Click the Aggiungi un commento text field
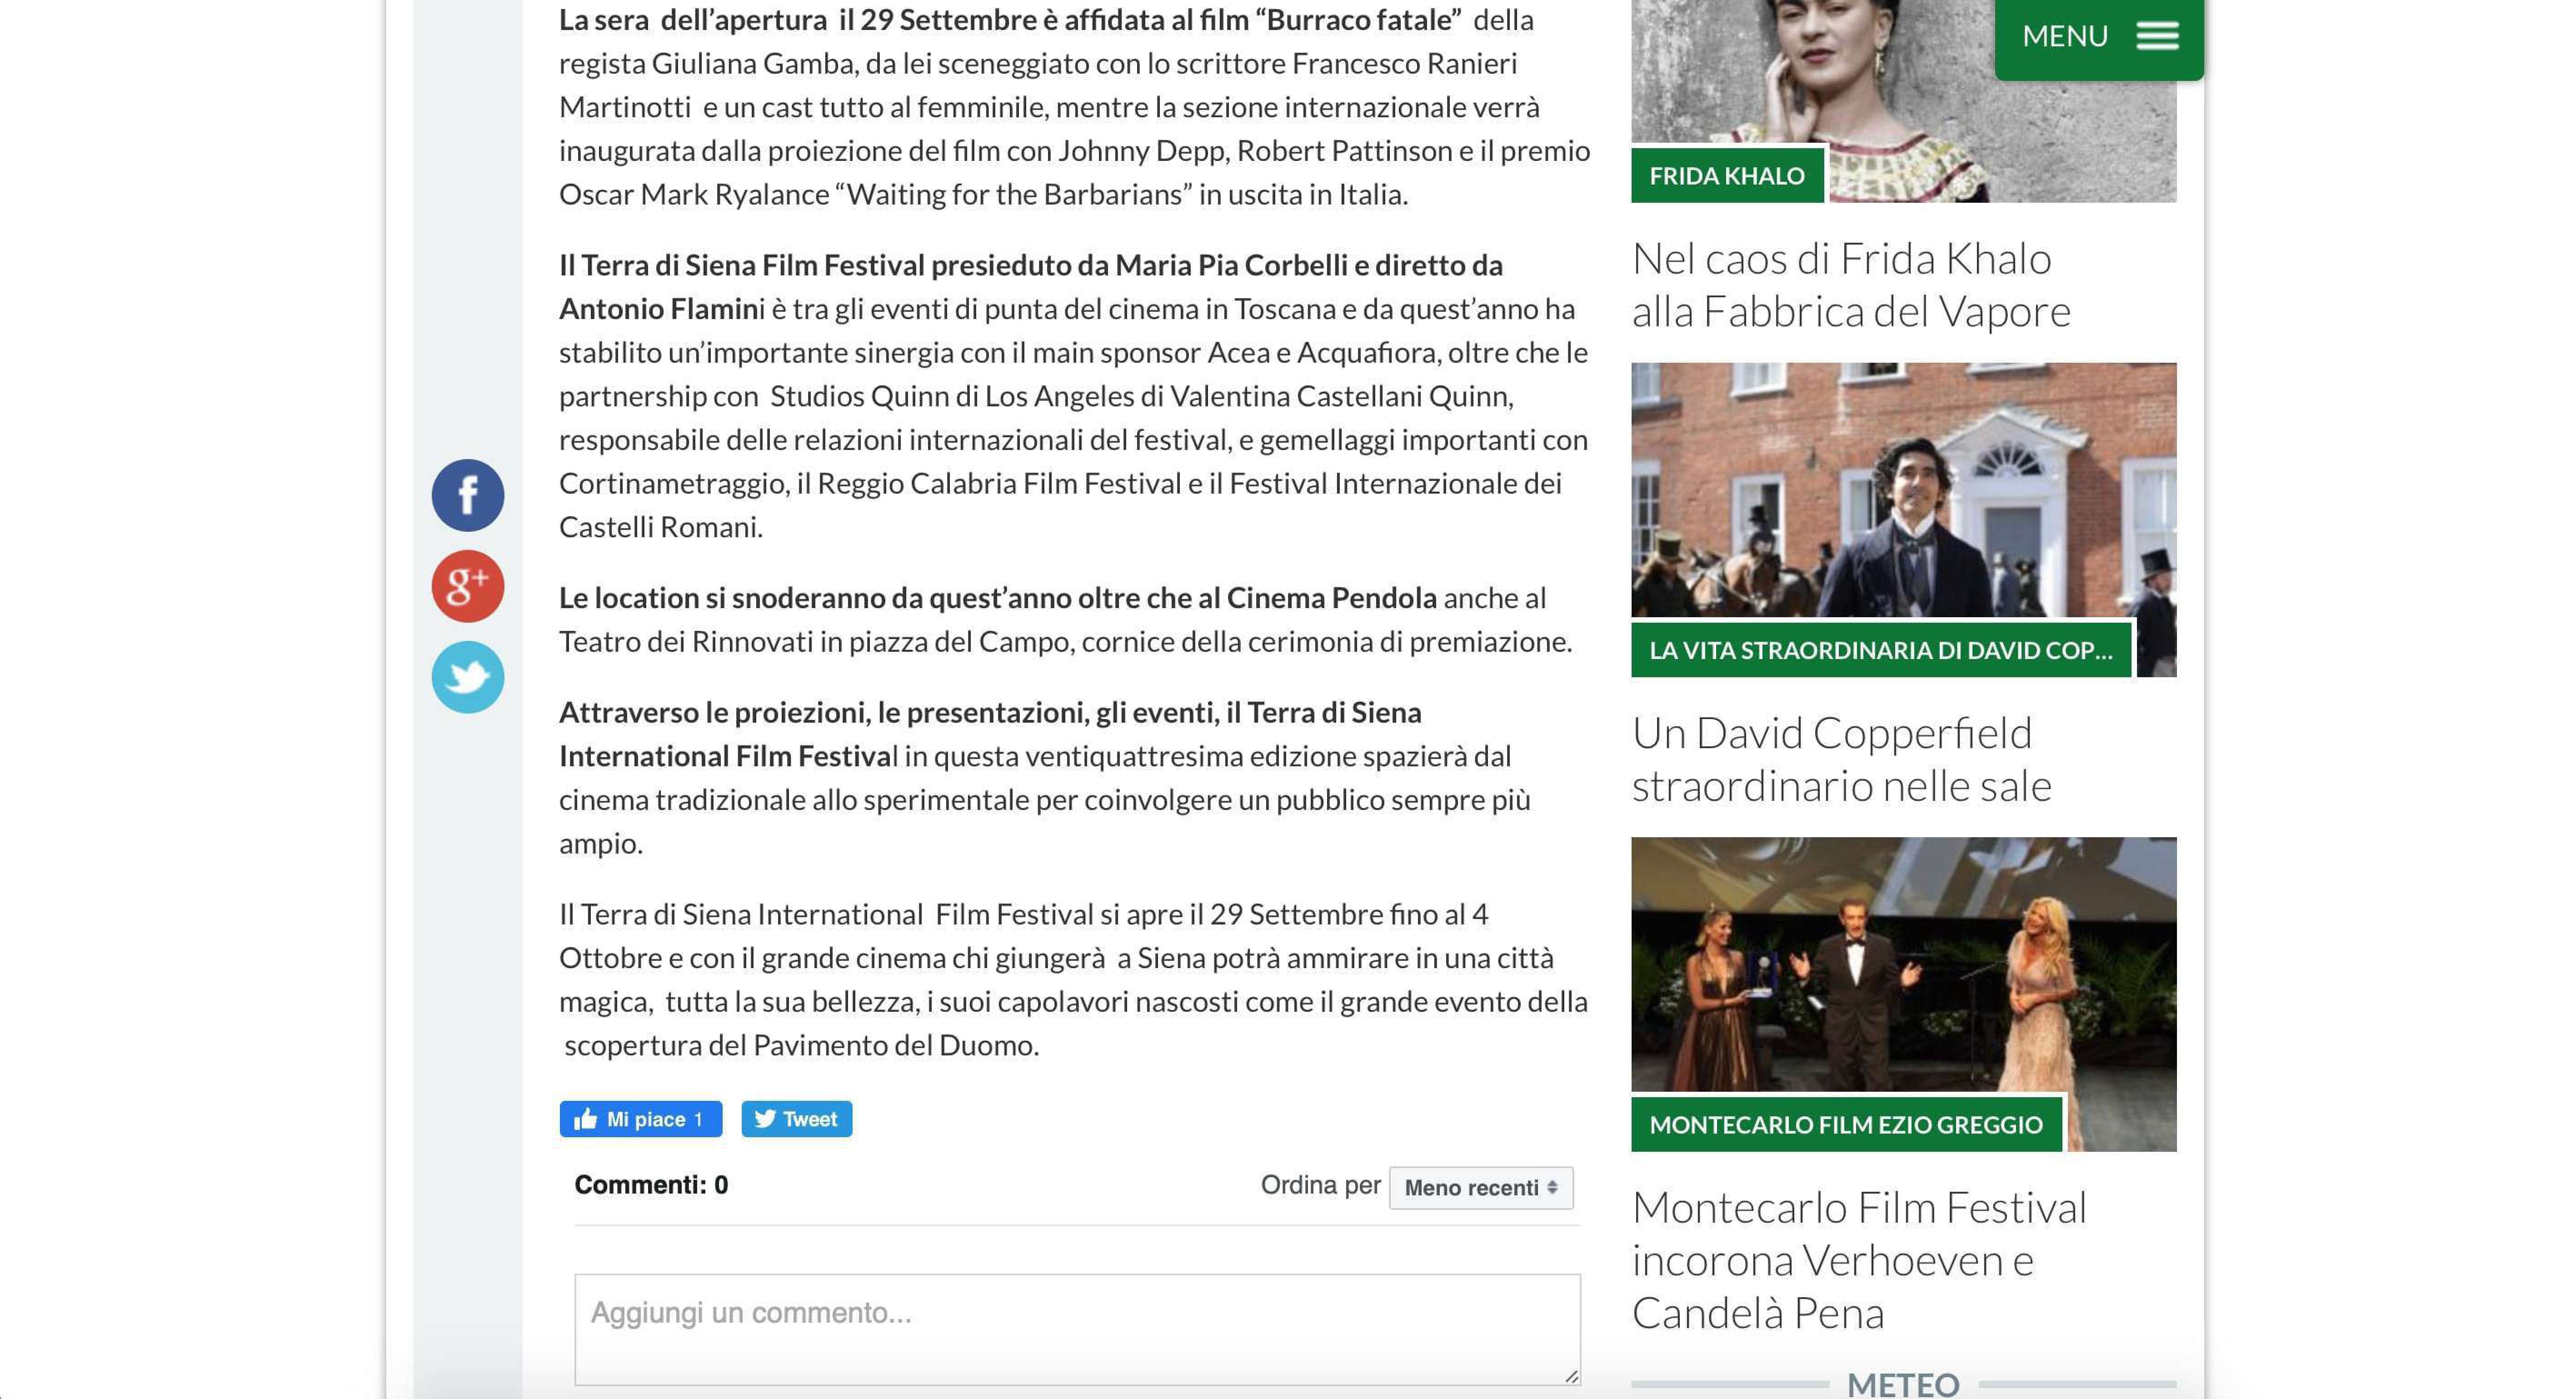 (x=1077, y=1329)
